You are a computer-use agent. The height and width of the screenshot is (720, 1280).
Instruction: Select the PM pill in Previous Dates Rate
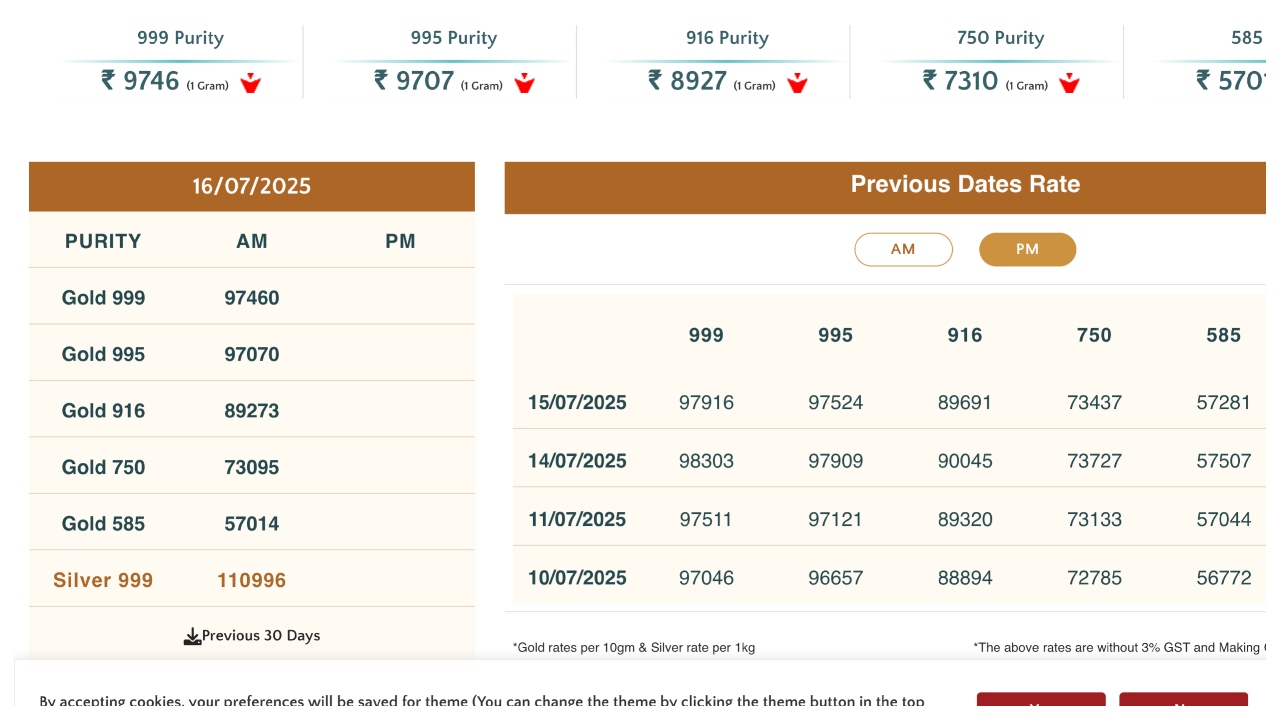[1027, 250]
